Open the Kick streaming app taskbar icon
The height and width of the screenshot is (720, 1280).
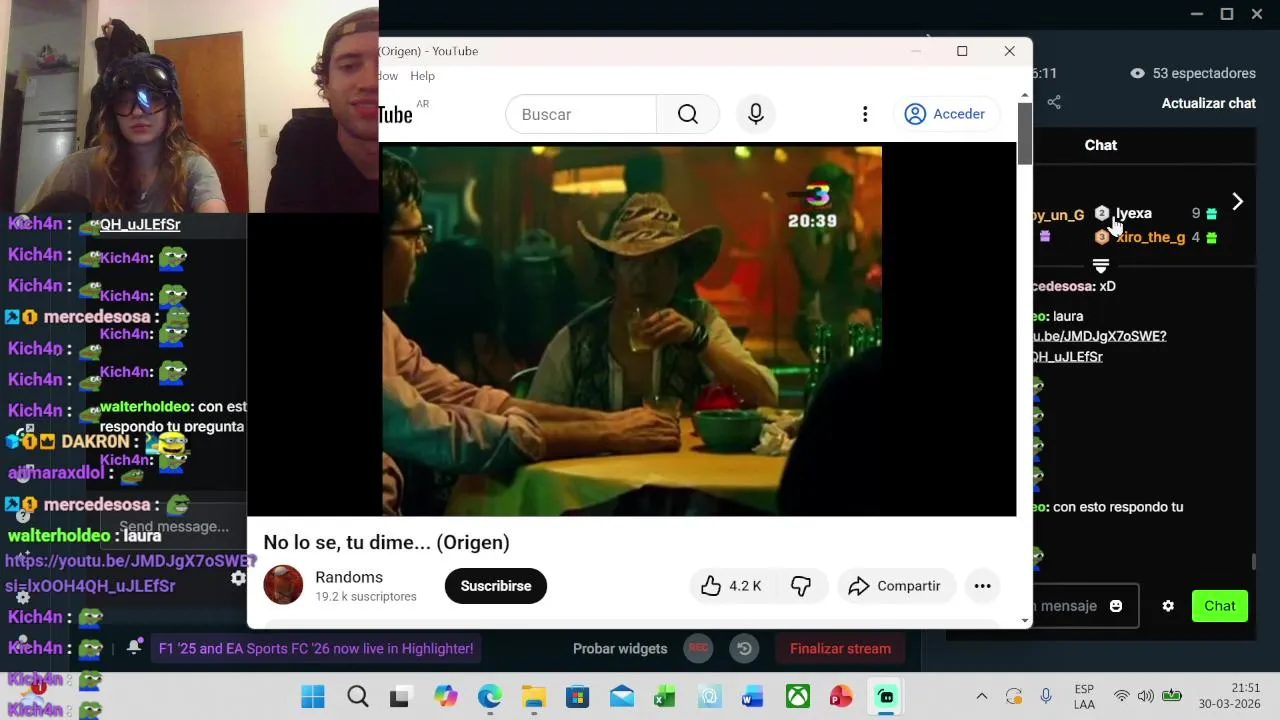point(885,696)
